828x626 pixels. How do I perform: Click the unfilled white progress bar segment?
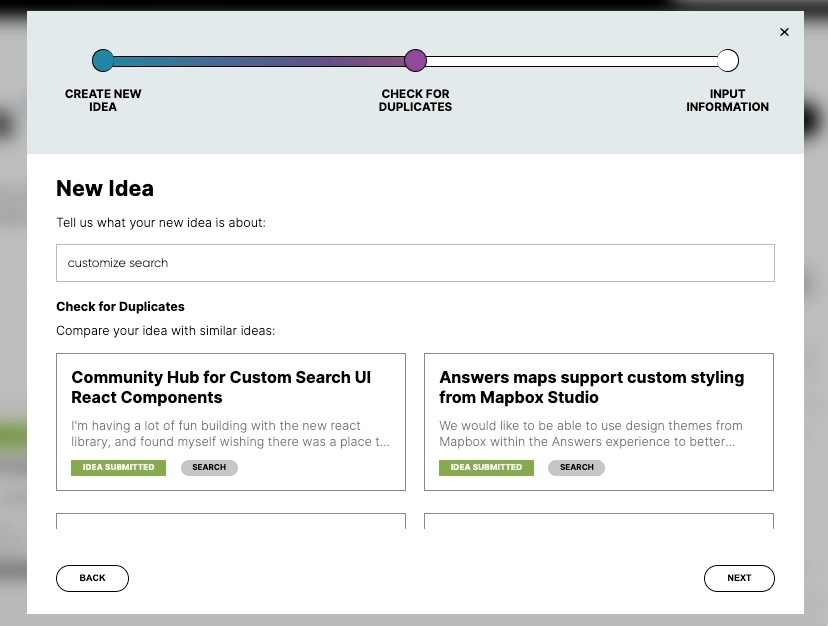(x=571, y=61)
